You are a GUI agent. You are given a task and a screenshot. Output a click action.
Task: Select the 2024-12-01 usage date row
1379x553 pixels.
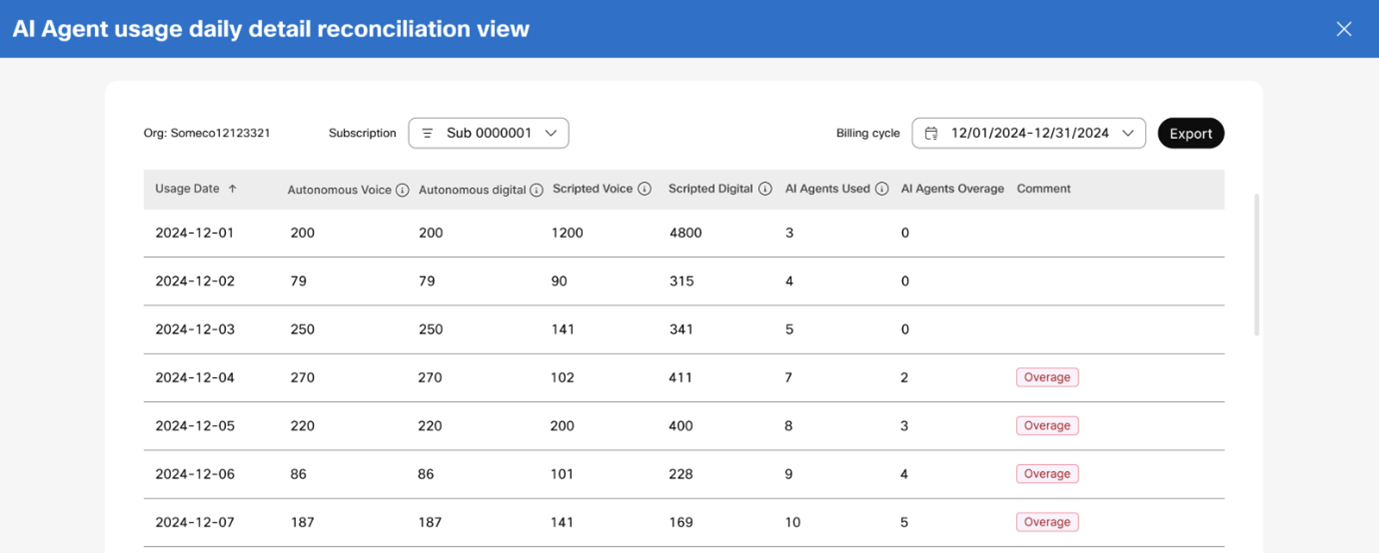(194, 233)
